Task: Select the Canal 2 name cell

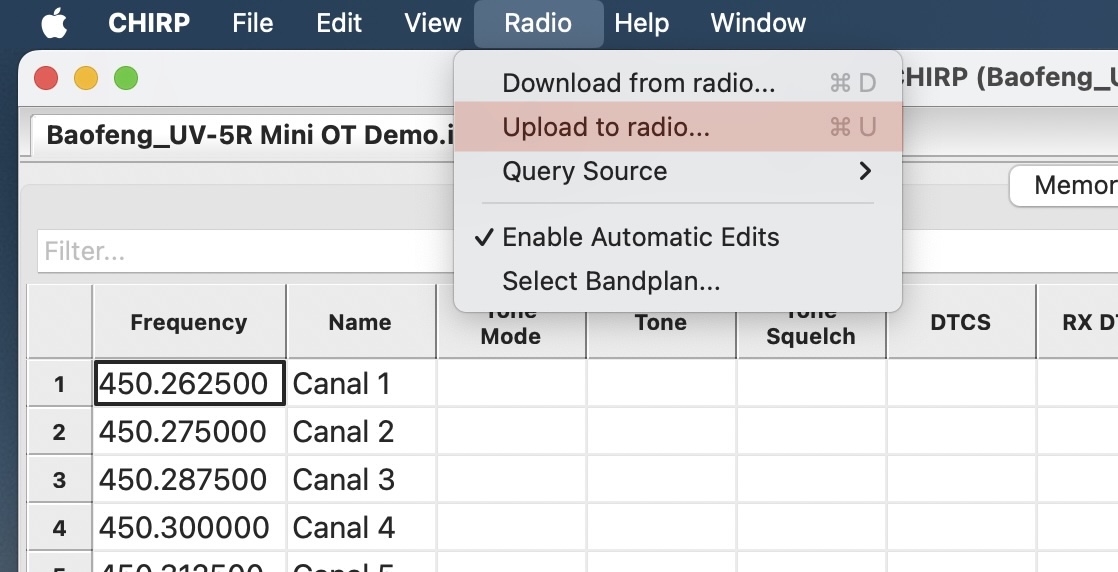Action: click(361, 431)
